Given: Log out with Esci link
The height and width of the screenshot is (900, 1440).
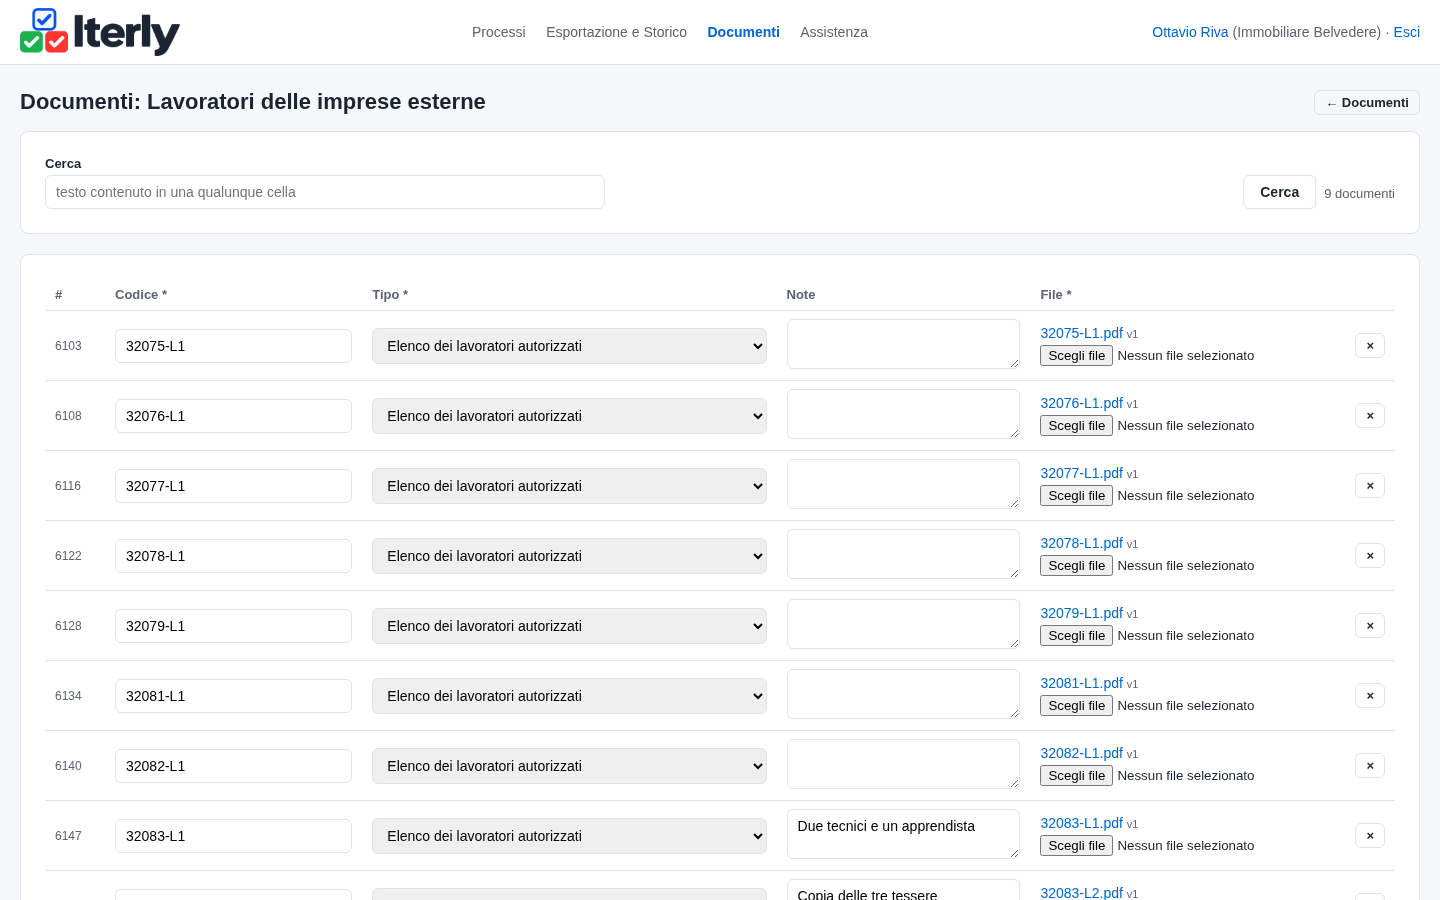Looking at the screenshot, I should [1406, 32].
